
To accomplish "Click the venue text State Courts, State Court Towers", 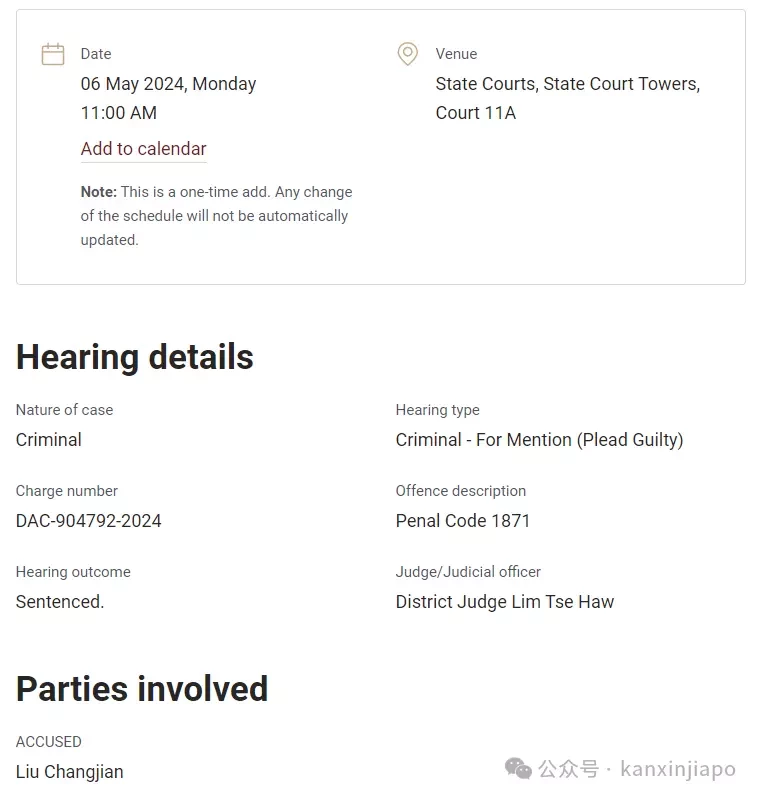I will 568,84.
